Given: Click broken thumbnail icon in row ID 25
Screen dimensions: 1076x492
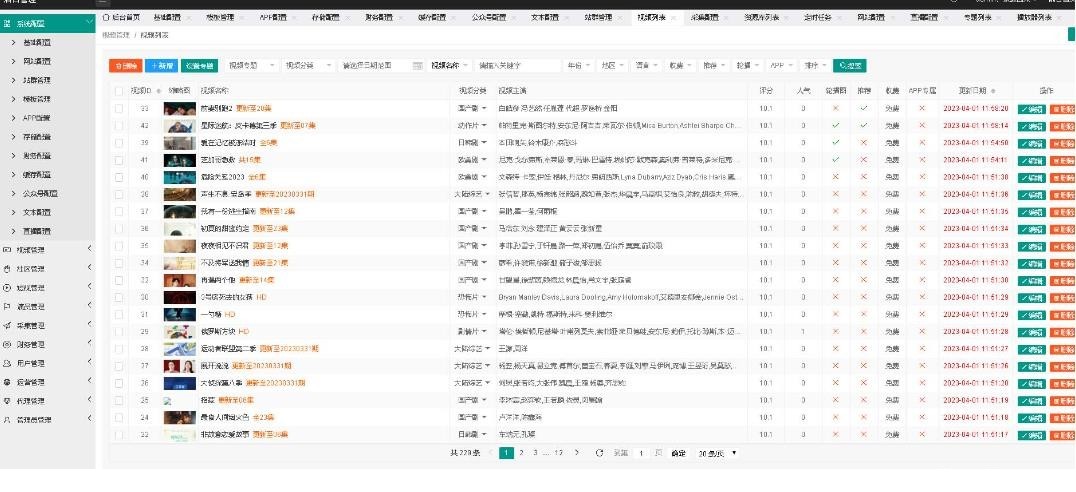Looking at the screenshot, I should 167,400.
